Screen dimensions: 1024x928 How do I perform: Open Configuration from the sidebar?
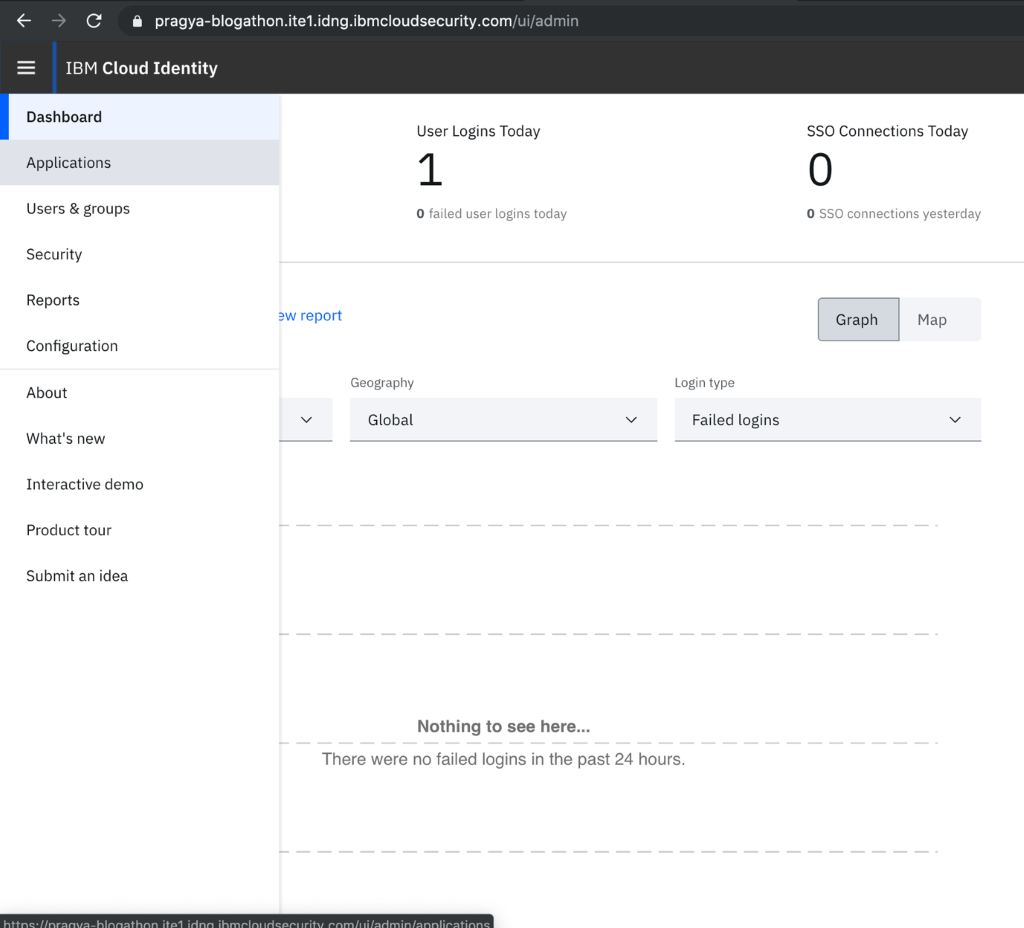coord(140,345)
